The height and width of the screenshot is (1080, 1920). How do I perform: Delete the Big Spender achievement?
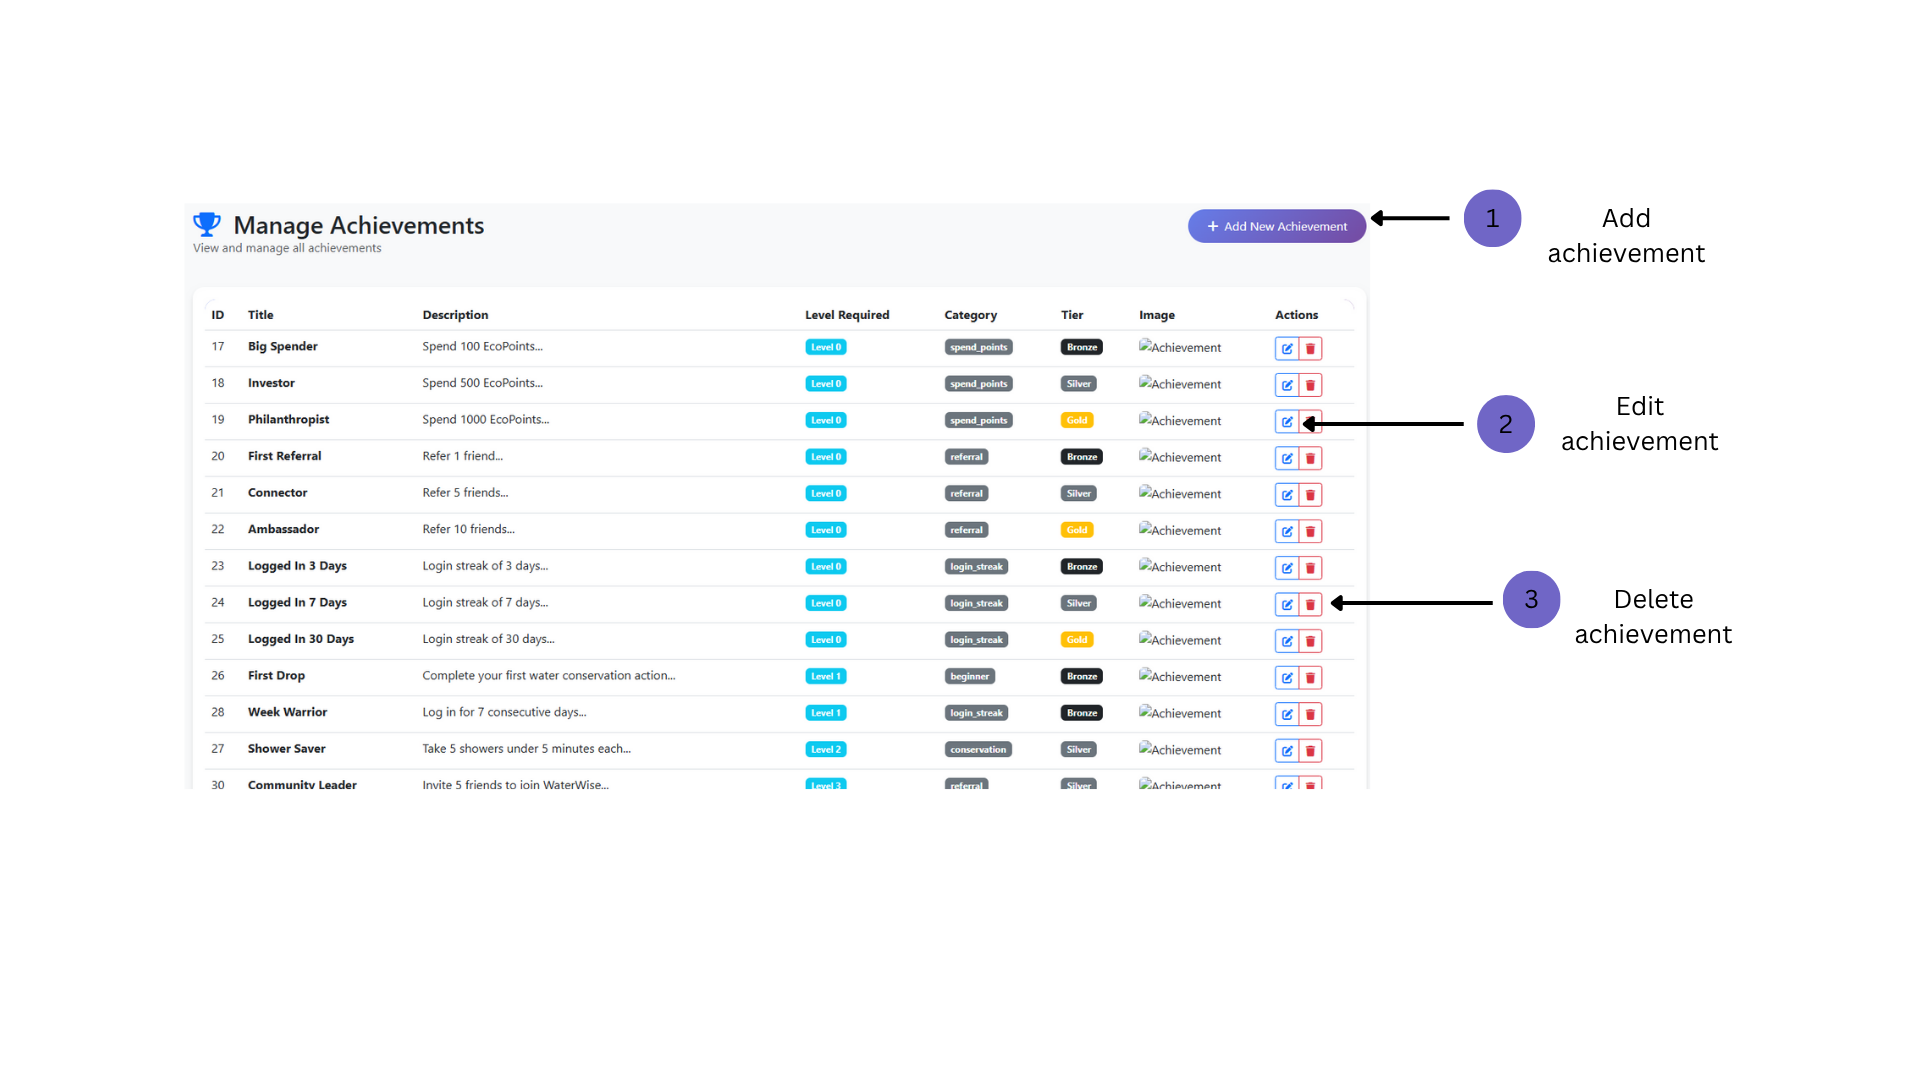click(x=1310, y=349)
